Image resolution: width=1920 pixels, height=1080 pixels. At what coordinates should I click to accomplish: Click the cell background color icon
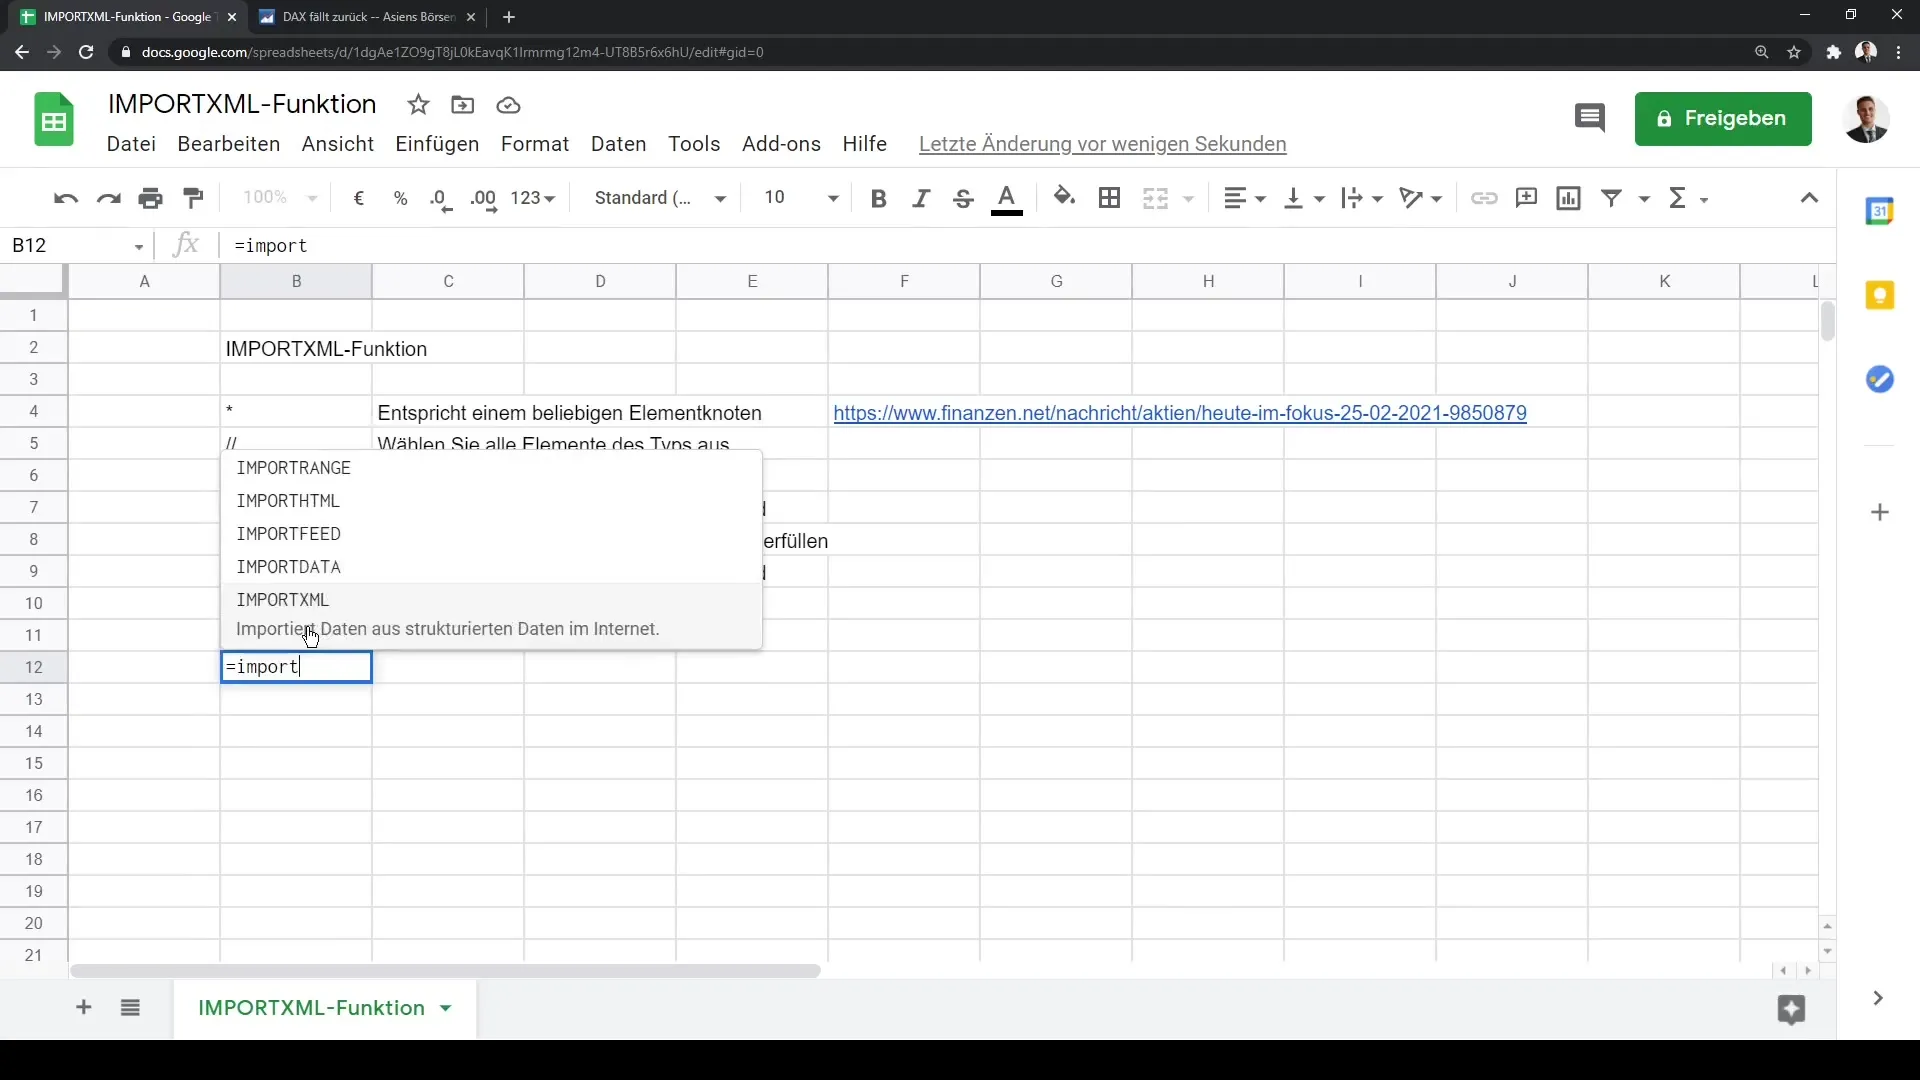tap(1063, 198)
